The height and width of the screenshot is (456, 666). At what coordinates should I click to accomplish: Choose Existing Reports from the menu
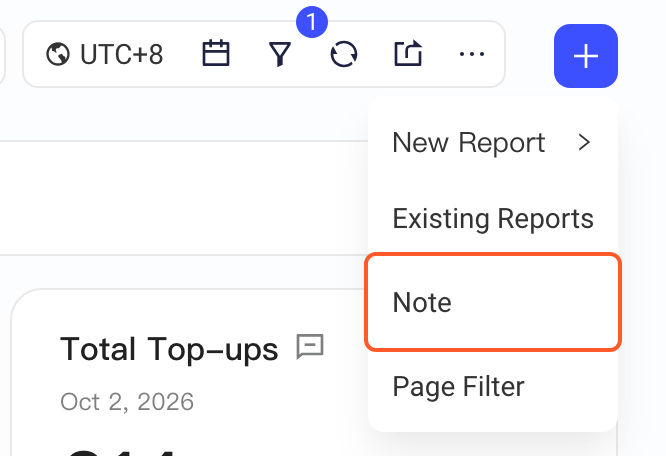(x=493, y=219)
